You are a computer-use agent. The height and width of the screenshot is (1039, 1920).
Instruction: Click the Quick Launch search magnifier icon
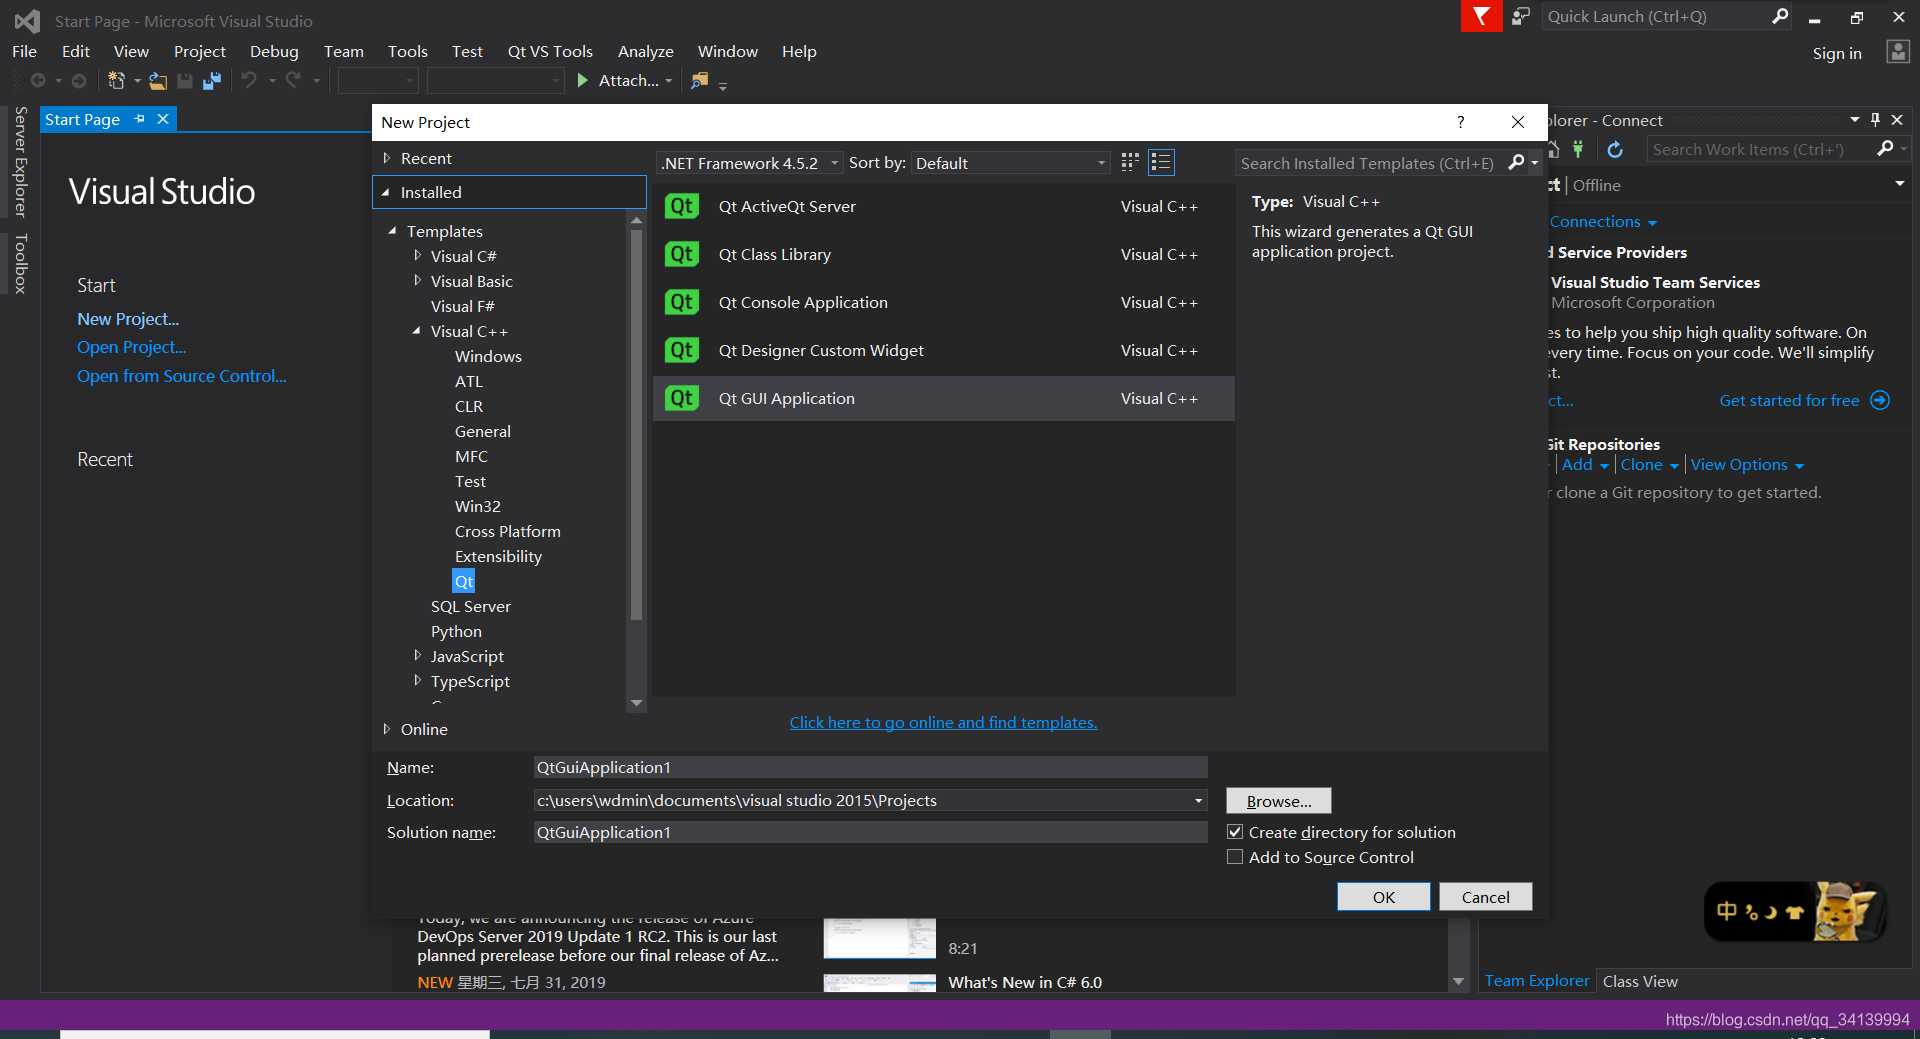(1780, 16)
